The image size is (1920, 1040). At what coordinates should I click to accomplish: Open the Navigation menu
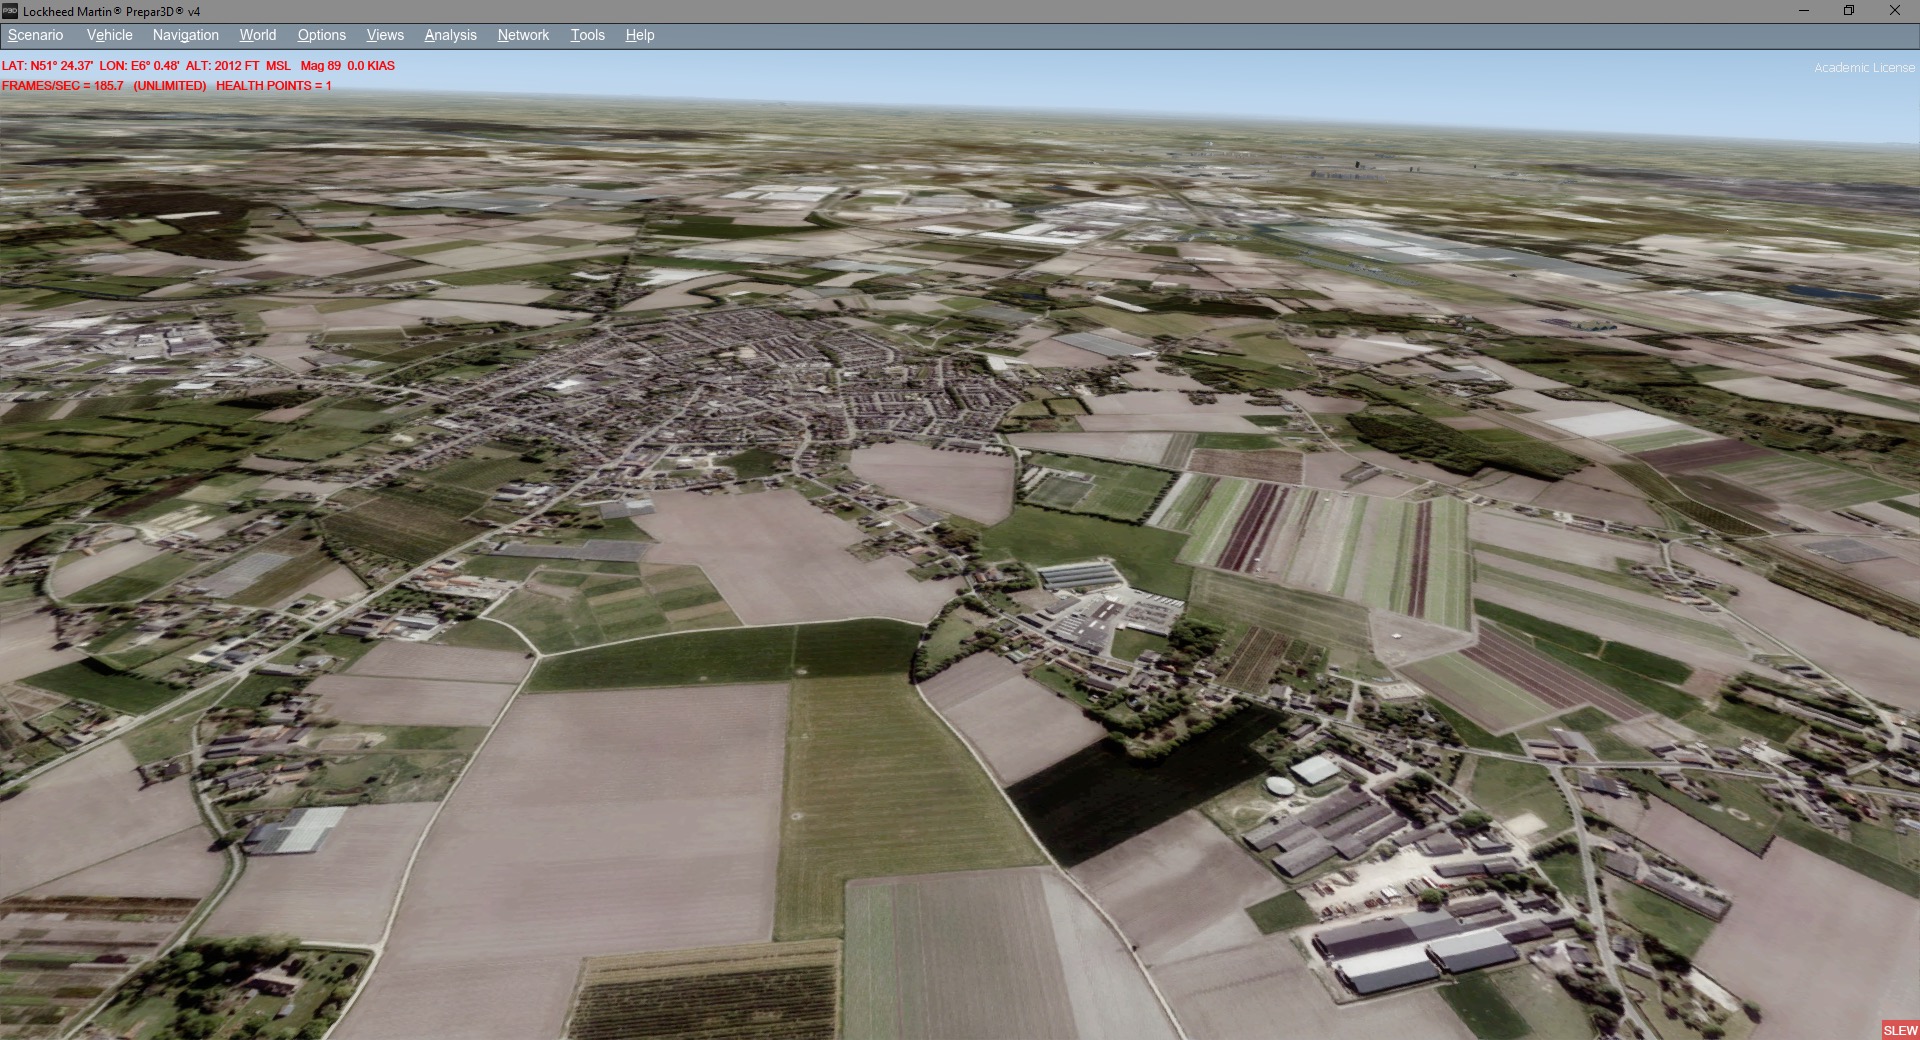[186, 35]
